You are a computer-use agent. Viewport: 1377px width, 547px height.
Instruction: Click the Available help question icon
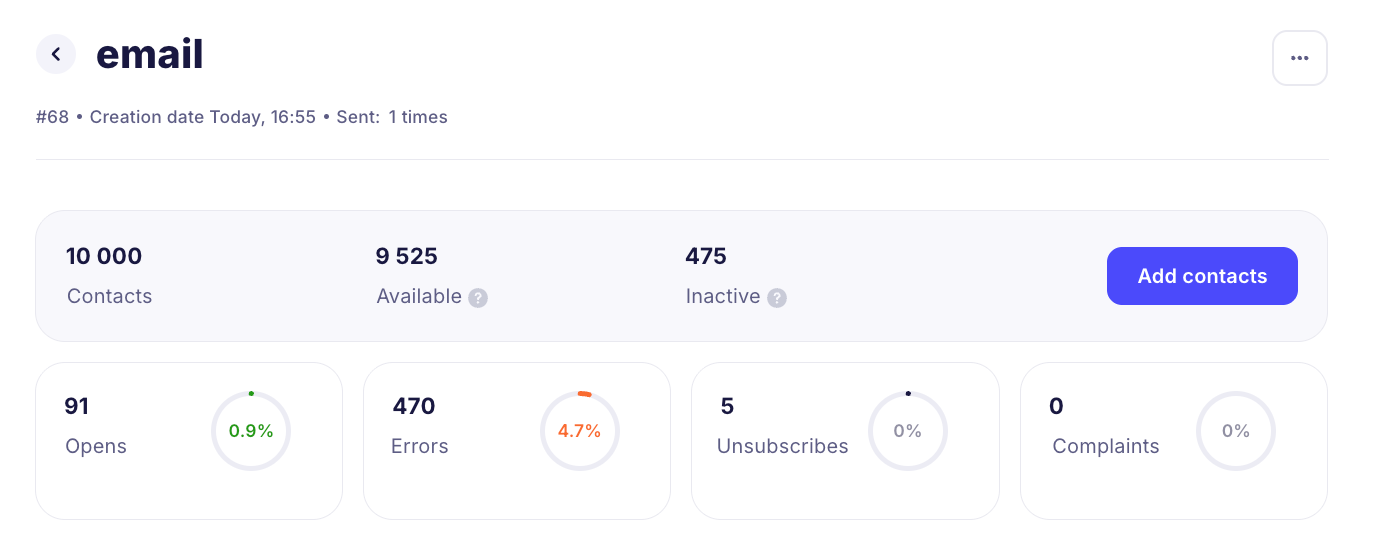click(478, 298)
